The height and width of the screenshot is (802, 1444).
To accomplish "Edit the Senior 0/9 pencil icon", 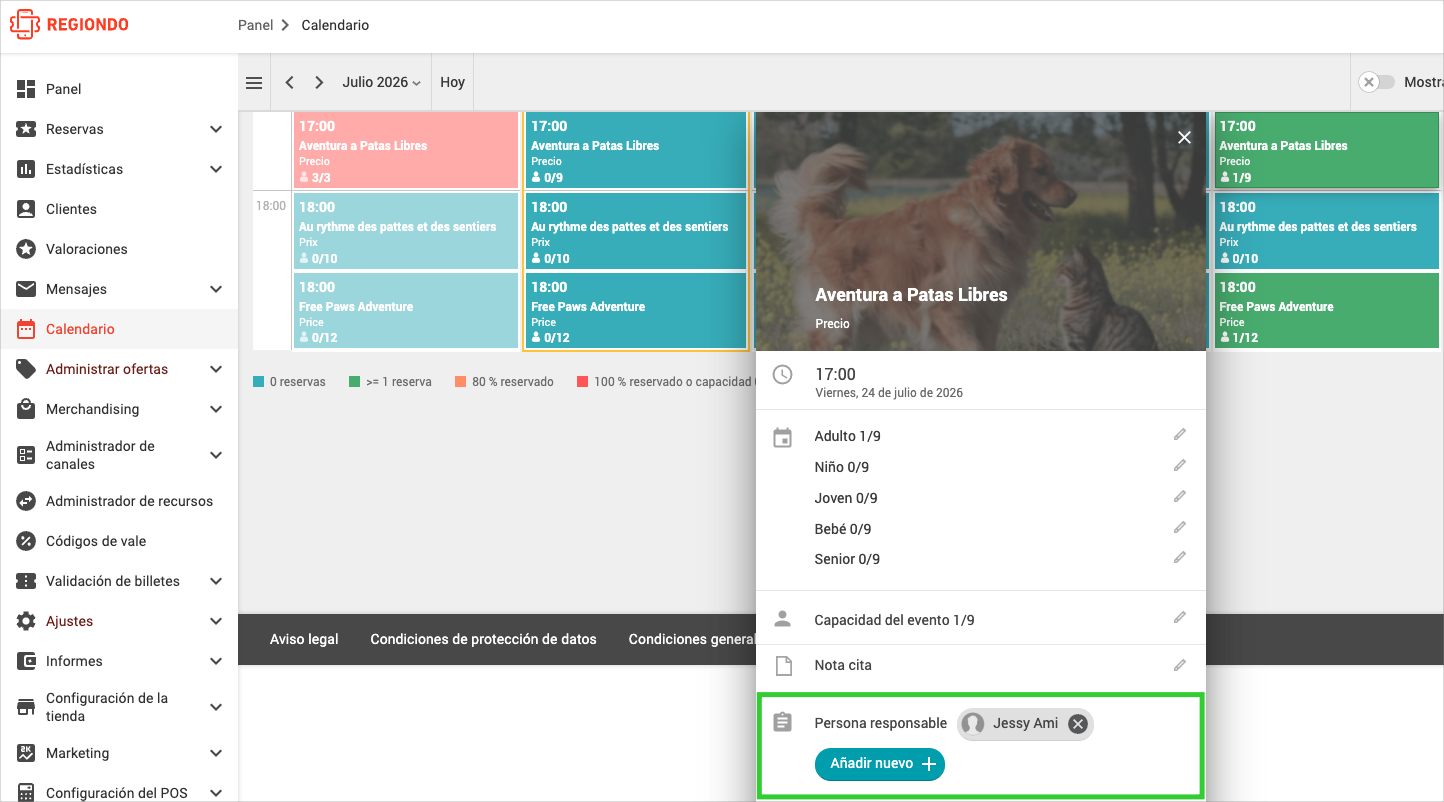I will 1180,558.
